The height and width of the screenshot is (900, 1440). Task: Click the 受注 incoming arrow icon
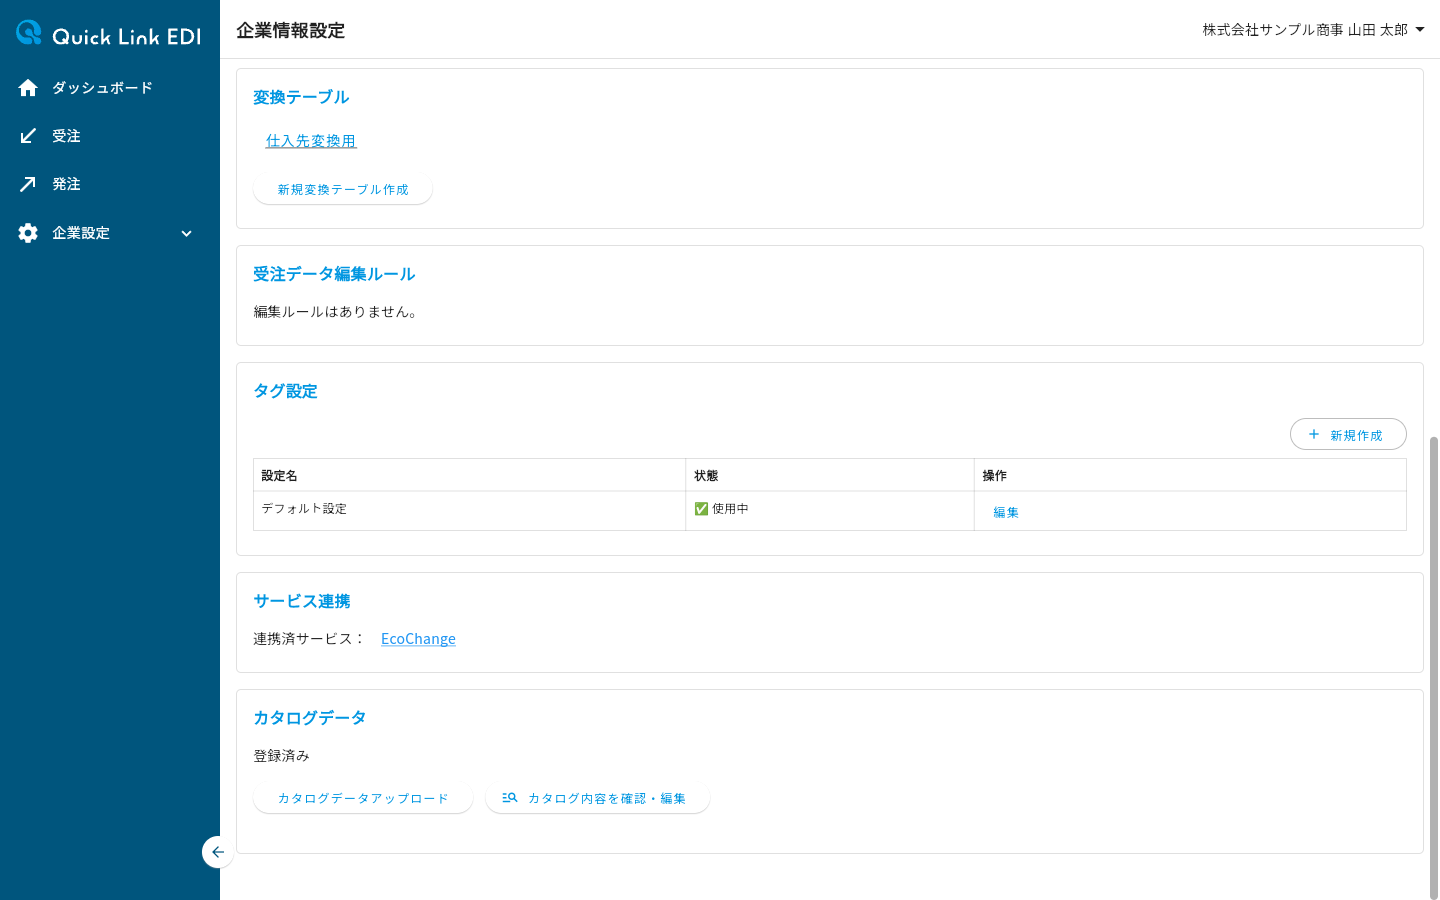pyautogui.click(x=28, y=136)
